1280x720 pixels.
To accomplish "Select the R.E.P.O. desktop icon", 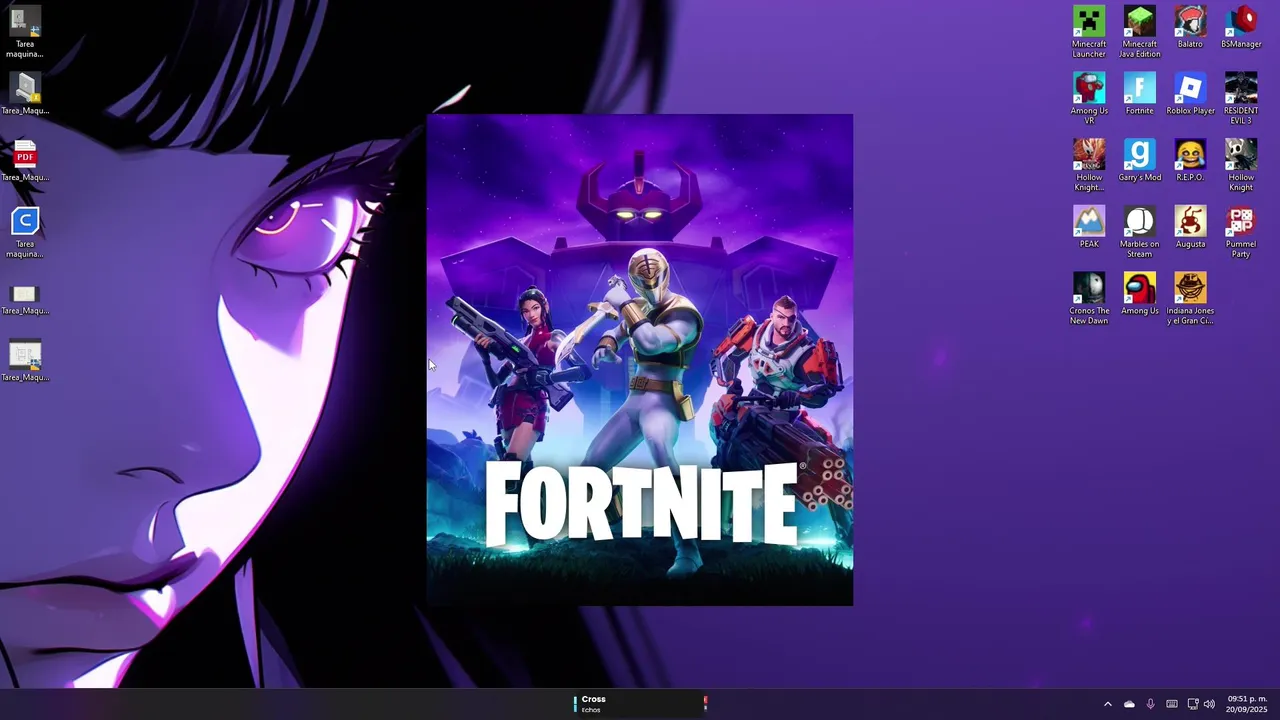I will click(1190, 160).
